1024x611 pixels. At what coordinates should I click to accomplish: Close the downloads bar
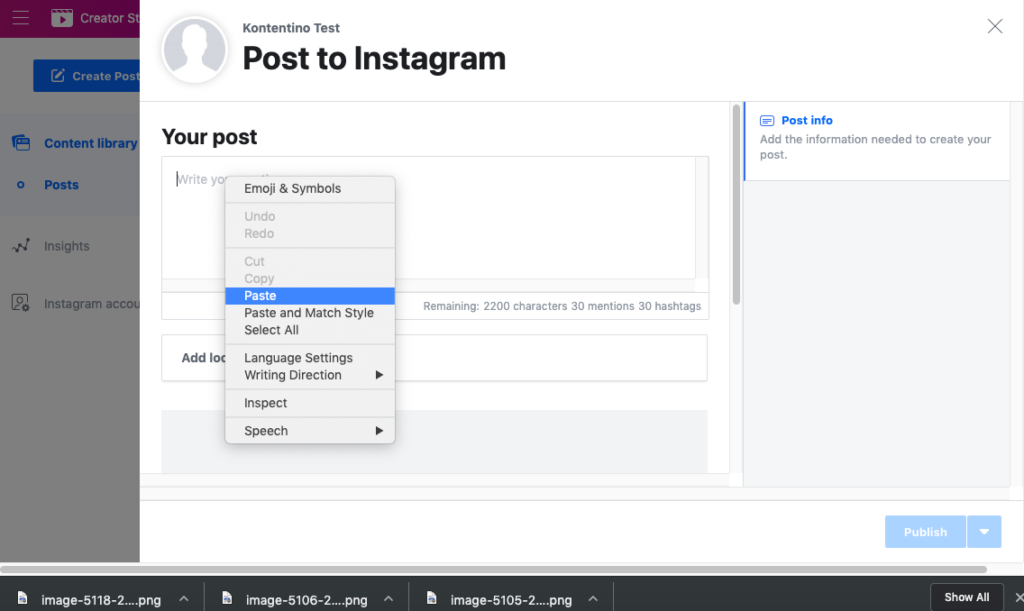[1018, 597]
